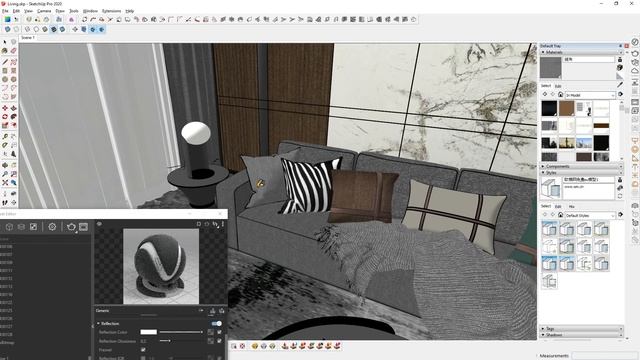Collapse the Styles tray panel
640x360 pixels.
(543, 173)
